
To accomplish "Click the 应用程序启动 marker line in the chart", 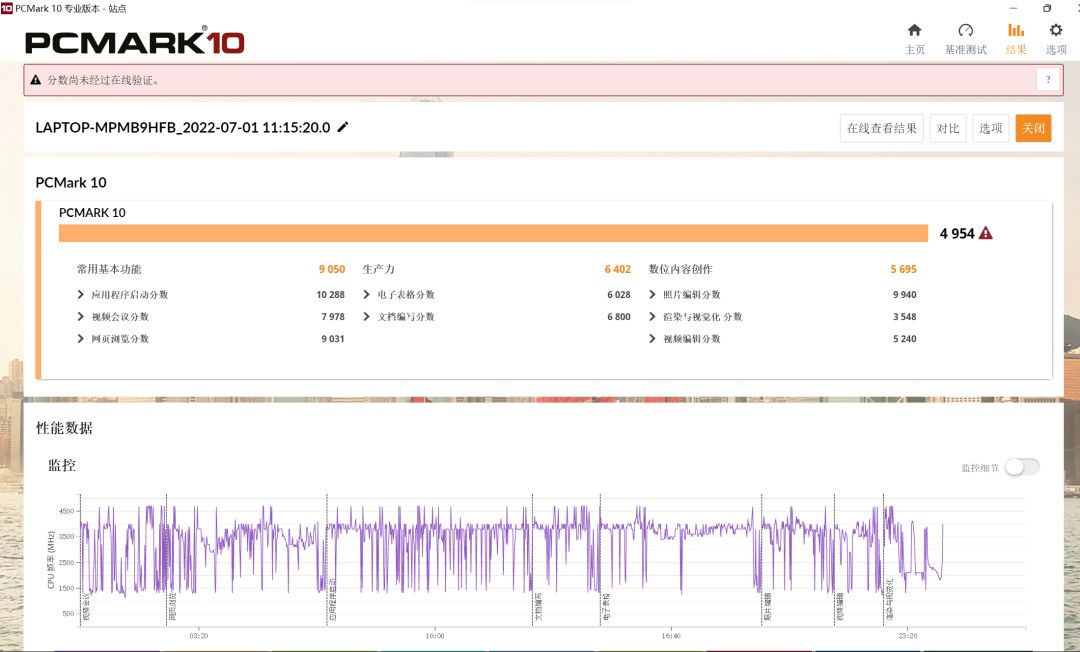I will click(x=327, y=559).
